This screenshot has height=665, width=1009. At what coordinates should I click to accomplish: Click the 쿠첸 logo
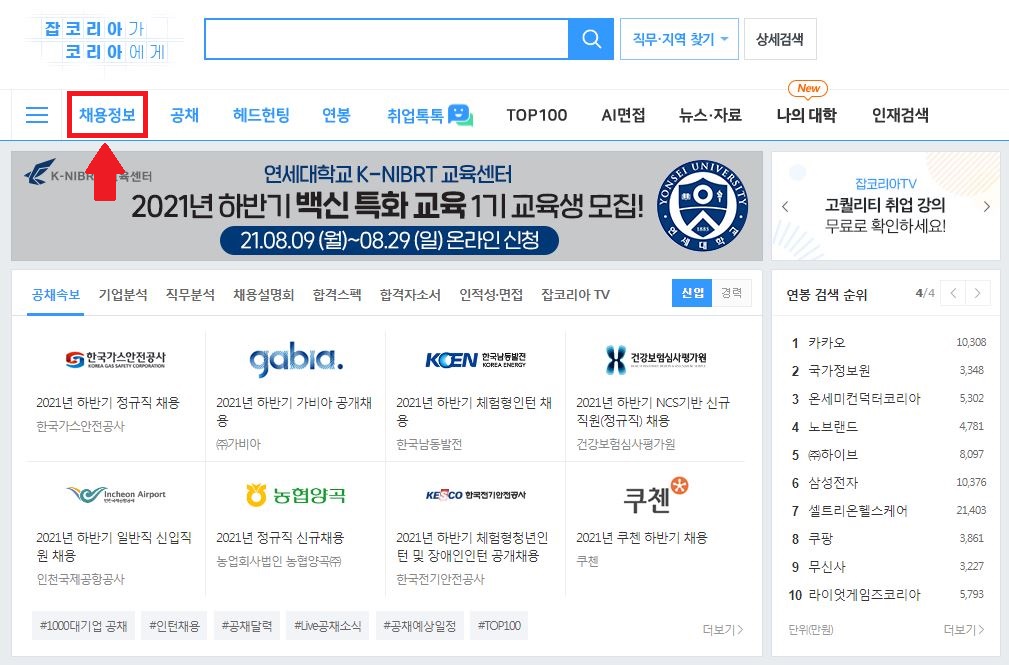tap(656, 495)
